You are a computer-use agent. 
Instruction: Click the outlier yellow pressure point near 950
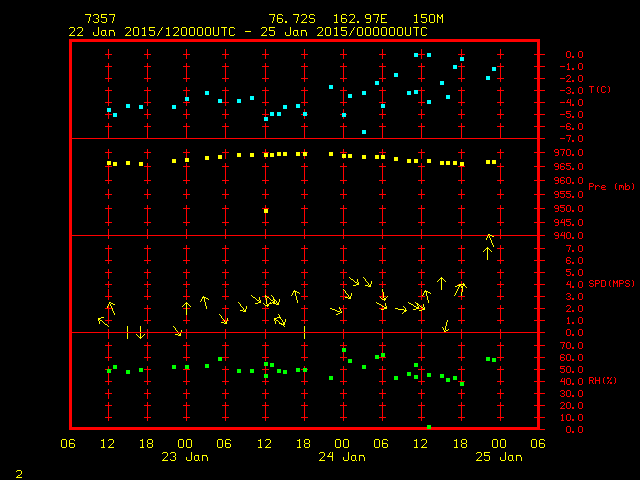pyautogui.click(x=266, y=211)
